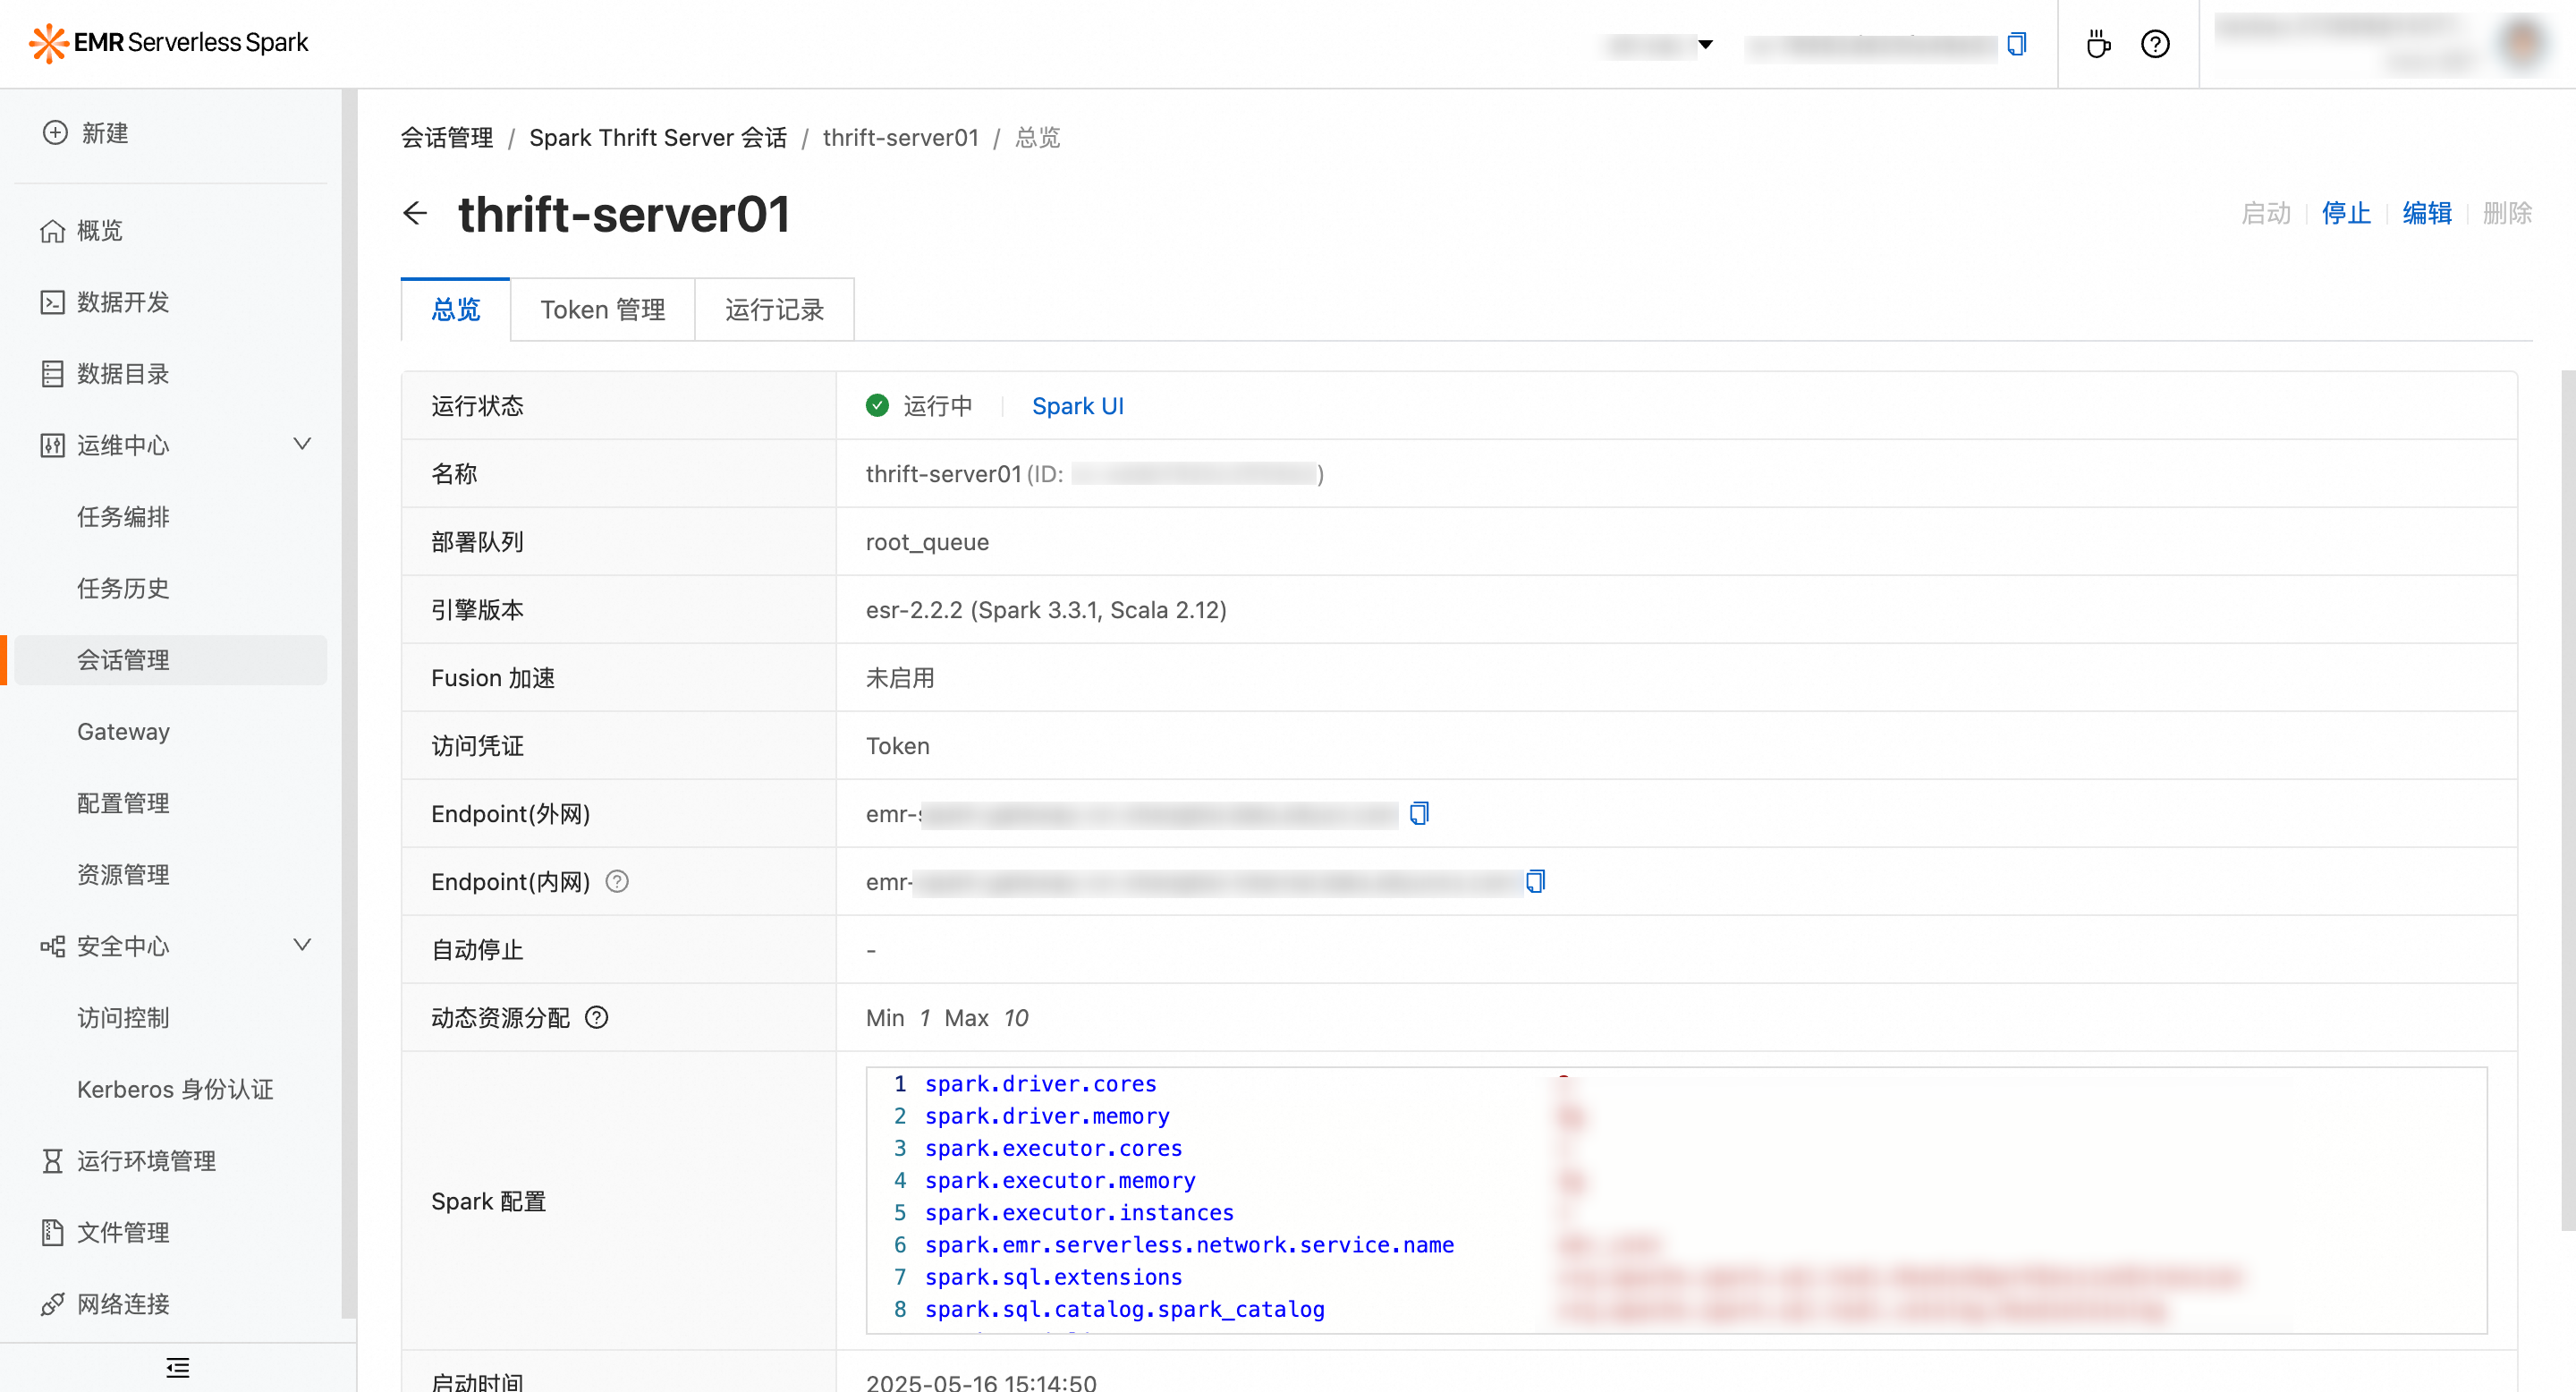The height and width of the screenshot is (1392, 2576).
Task: Switch to the 运行记录 tab
Action: pos(774,309)
